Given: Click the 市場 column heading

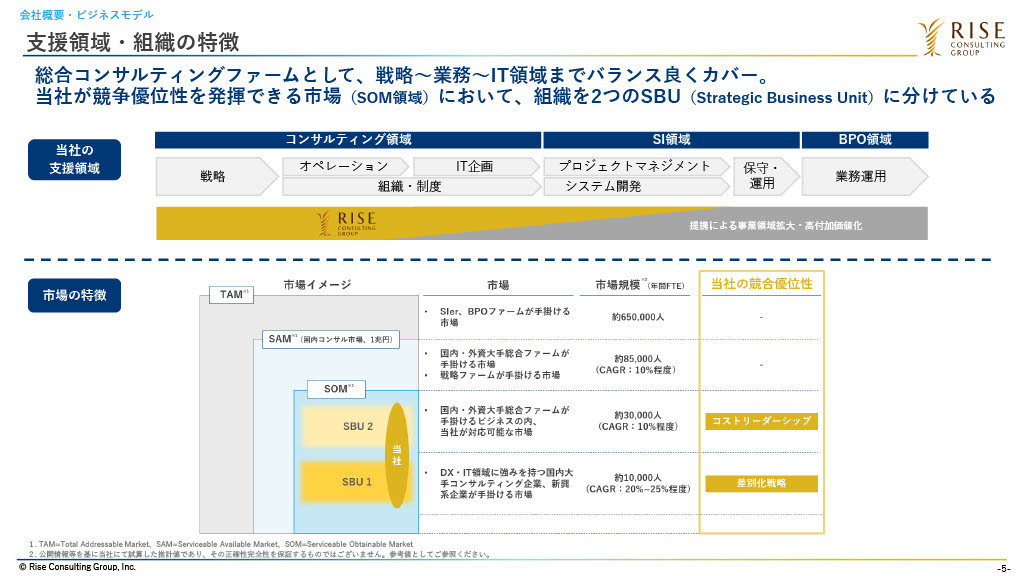Looking at the screenshot, I should [x=498, y=285].
